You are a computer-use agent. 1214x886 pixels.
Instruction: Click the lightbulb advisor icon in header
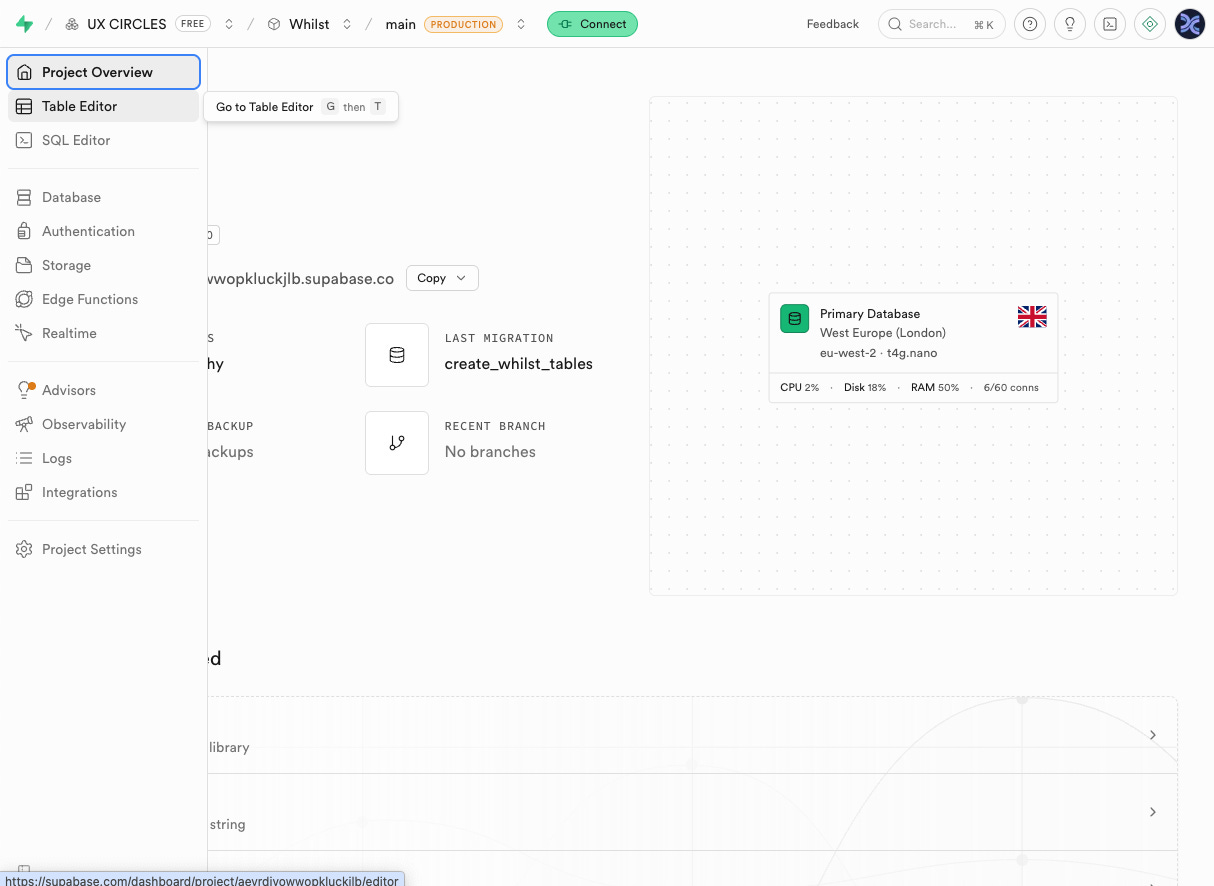tap(1070, 24)
